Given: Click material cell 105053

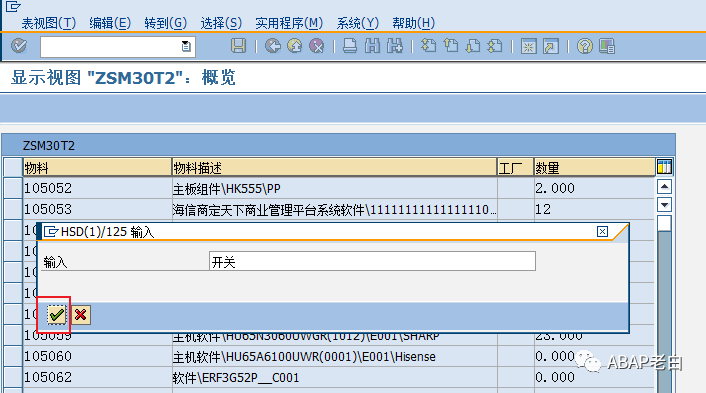Looking at the screenshot, I should (97, 209).
